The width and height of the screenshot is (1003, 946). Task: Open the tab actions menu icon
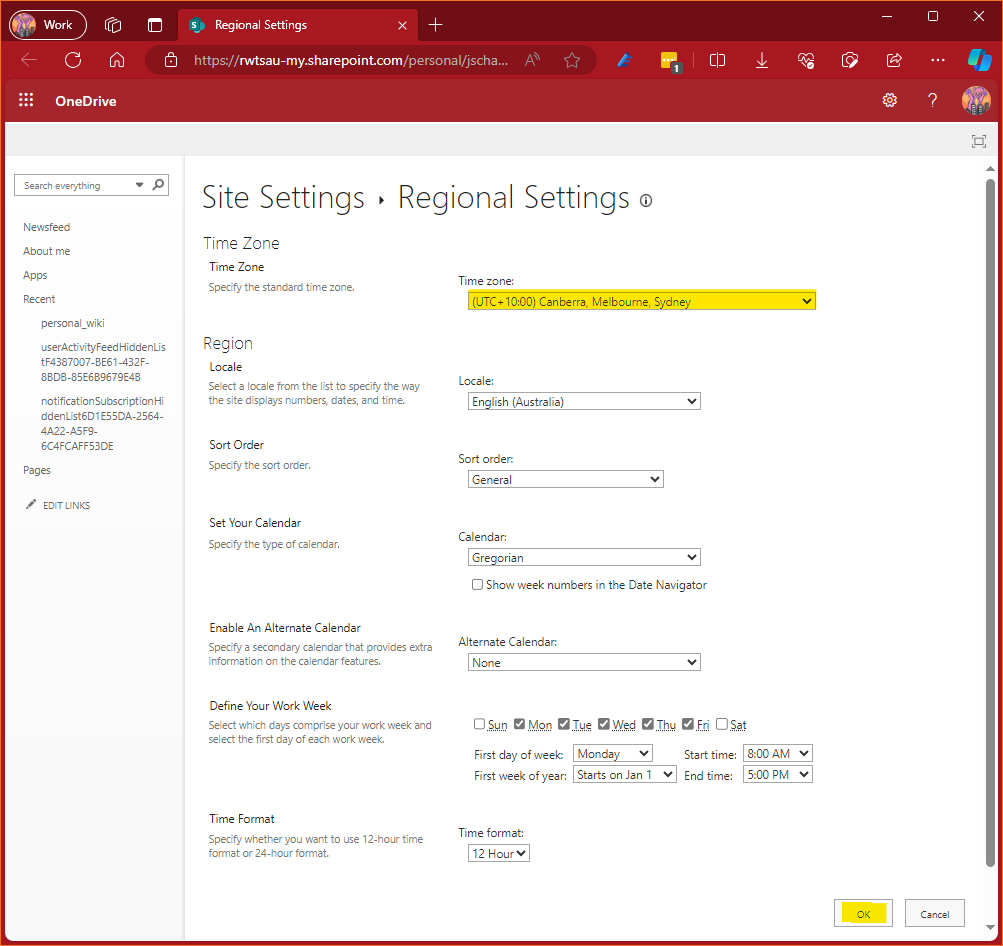coord(155,25)
